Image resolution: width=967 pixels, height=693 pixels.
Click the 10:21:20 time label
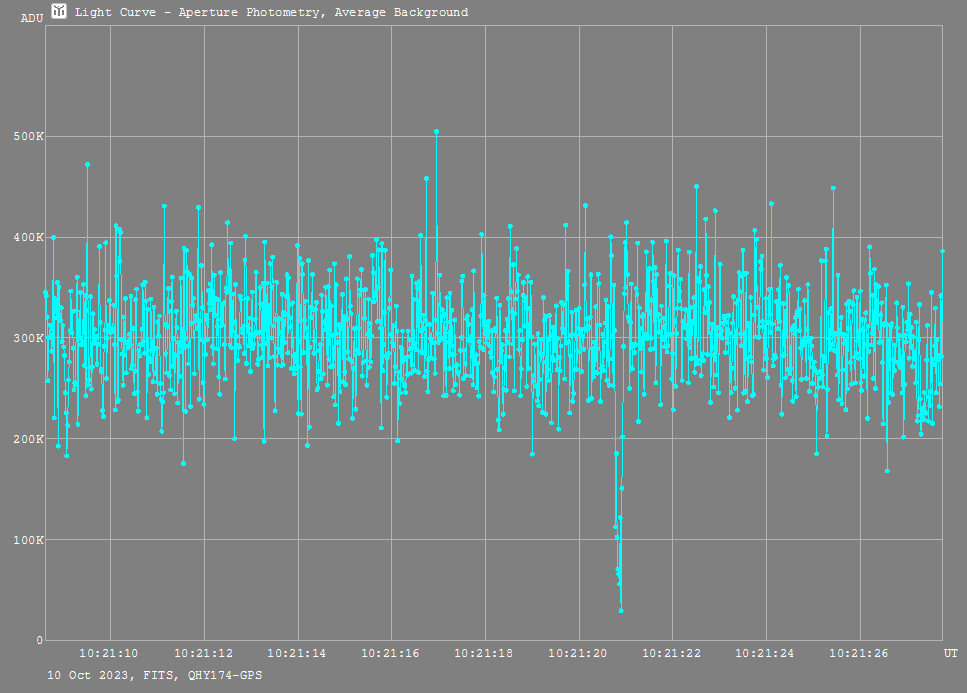pyautogui.click(x=578, y=654)
